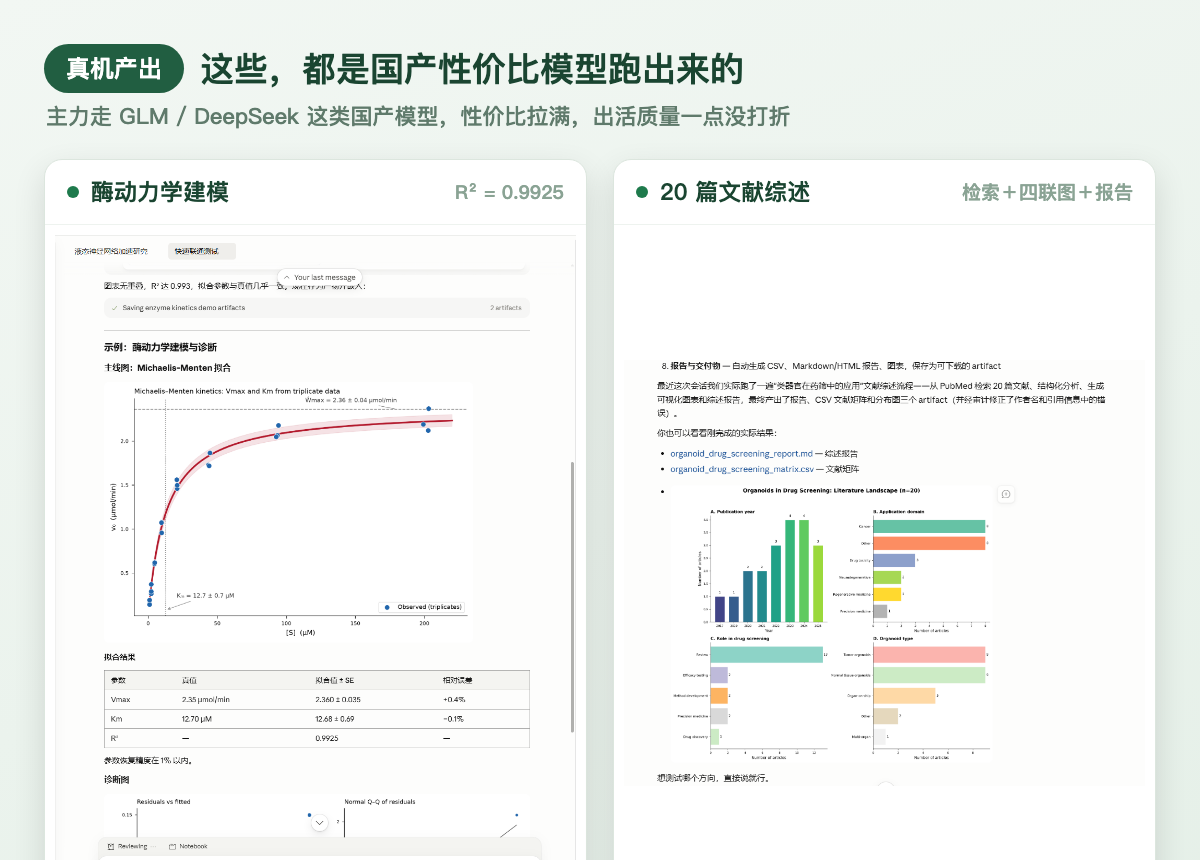
Task: Click the '示例：酶动力学建模与诊断' heading
Action: (160, 347)
